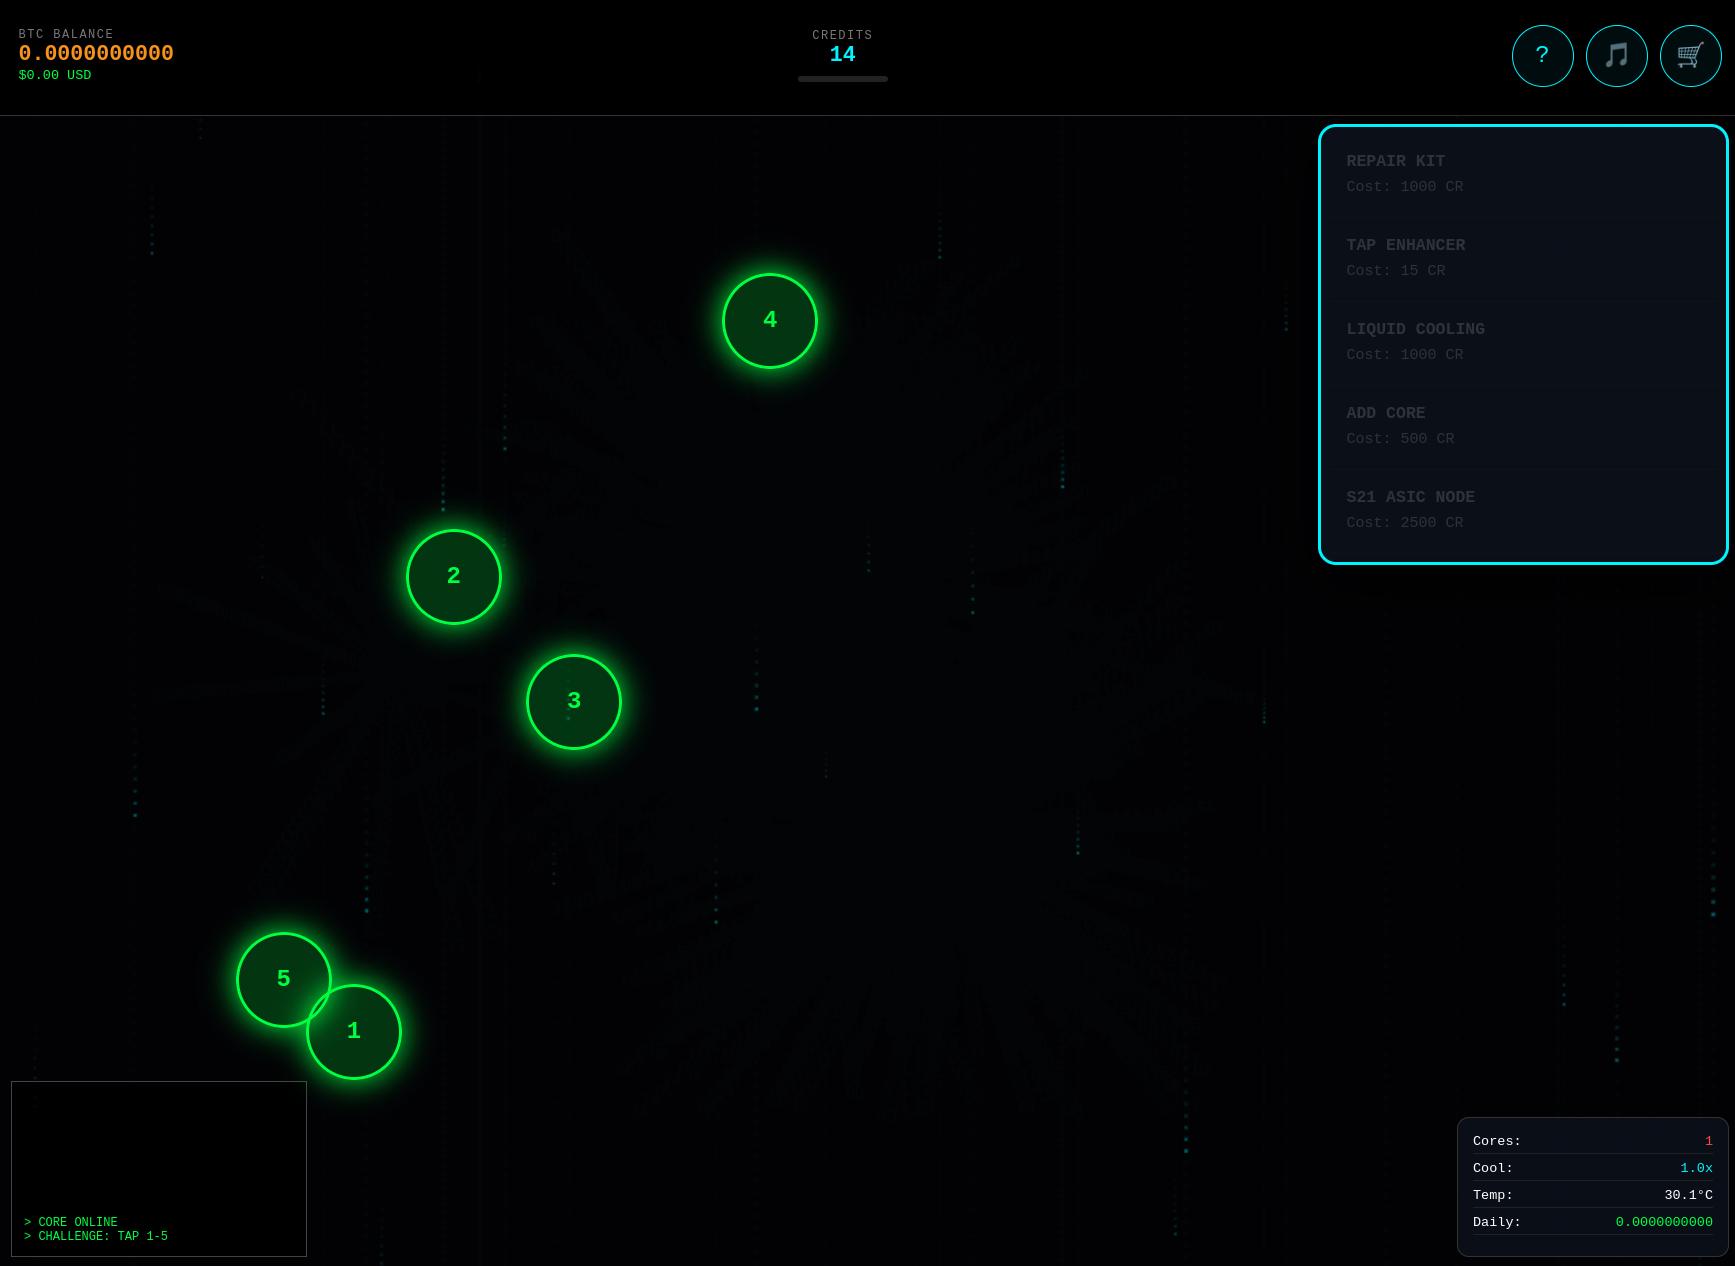Select the Liquid Cooling shop item
The image size is (1735, 1266).
coord(1522,342)
